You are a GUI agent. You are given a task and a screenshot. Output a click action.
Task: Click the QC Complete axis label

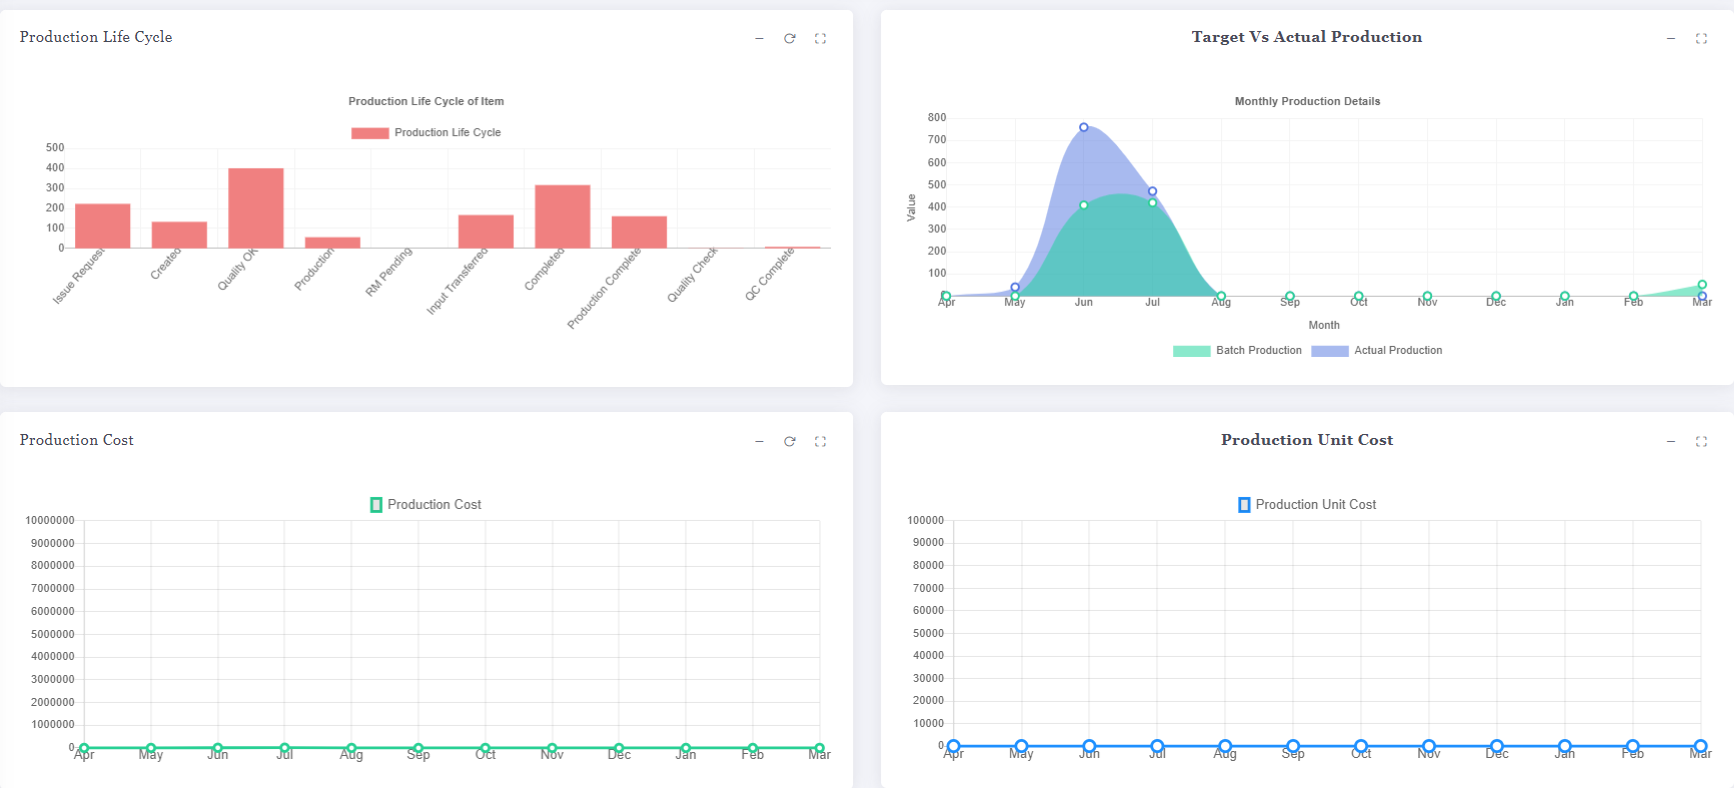[770, 274]
